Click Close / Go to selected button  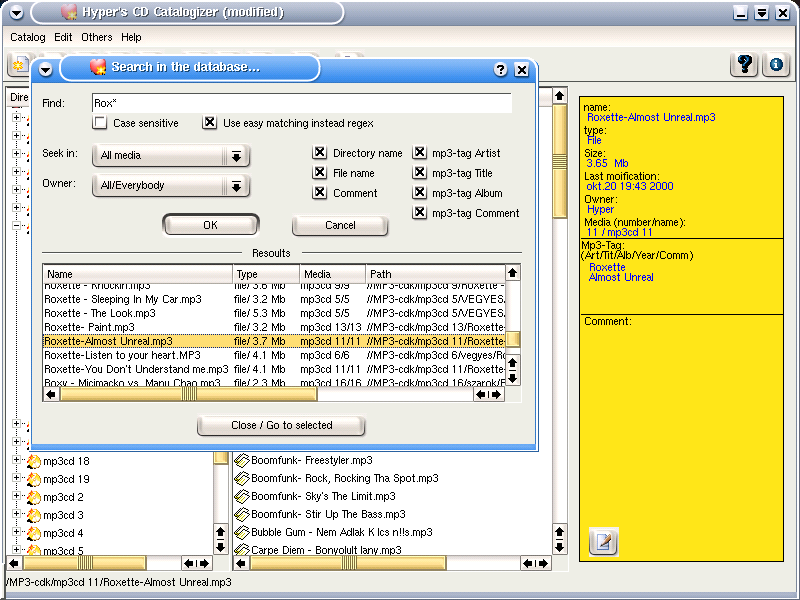point(281,425)
